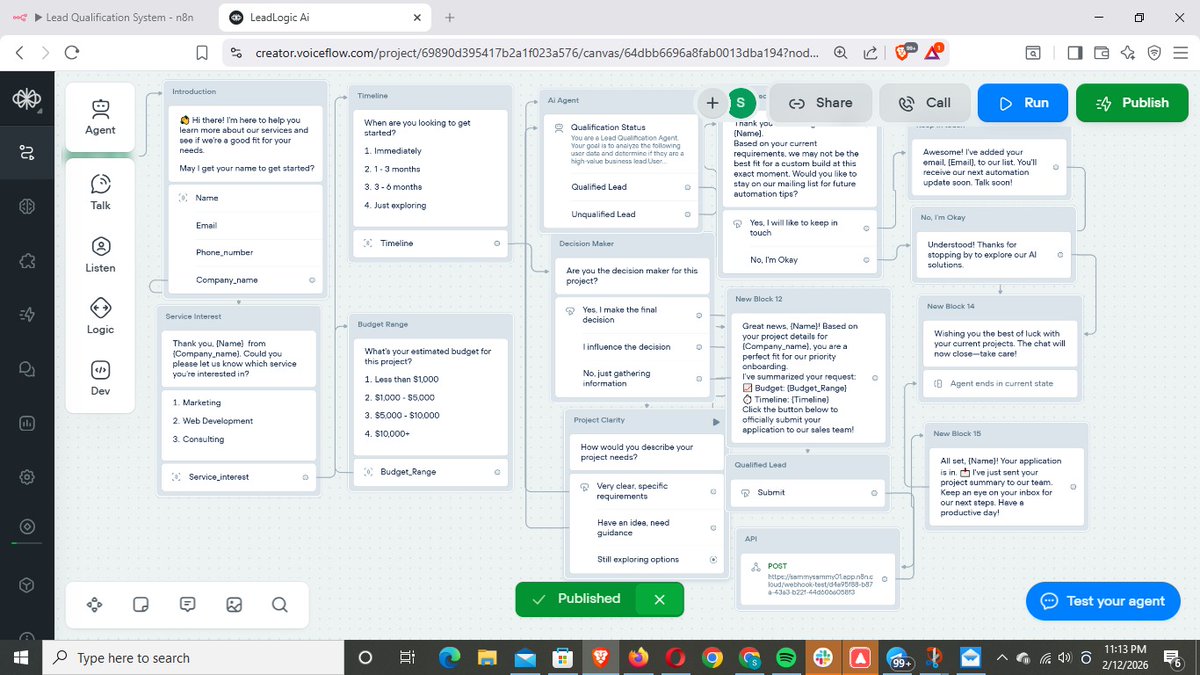
Task: Click the components icon in bottom toolbar
Action: (95, 604)
